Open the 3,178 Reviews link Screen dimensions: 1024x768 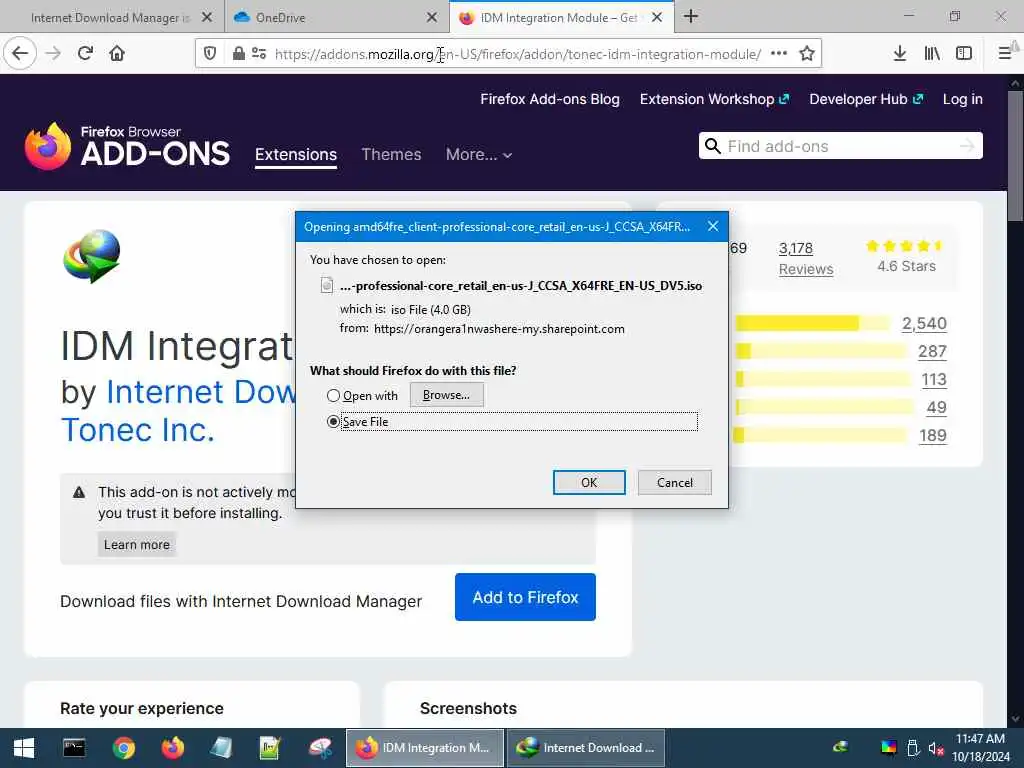click(x=805, y=259)
